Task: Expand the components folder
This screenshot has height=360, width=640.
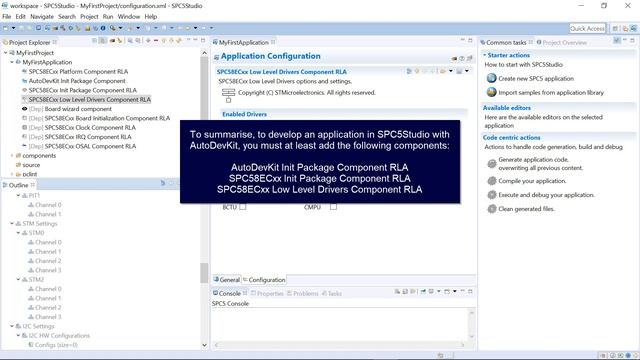Action: (x=12, y=156)
